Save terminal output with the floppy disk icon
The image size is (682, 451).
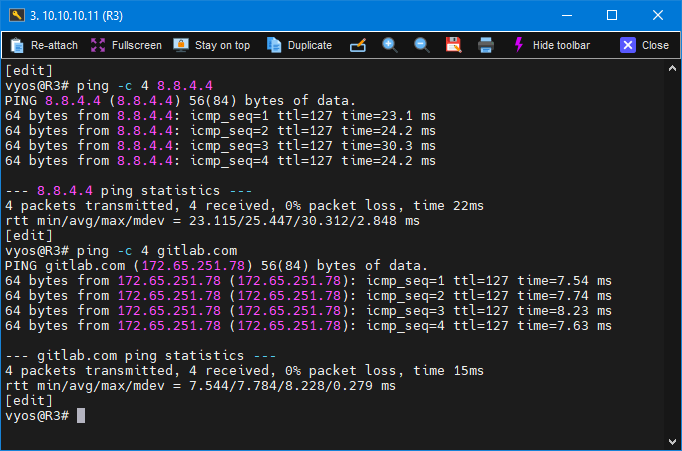(453, 45)
